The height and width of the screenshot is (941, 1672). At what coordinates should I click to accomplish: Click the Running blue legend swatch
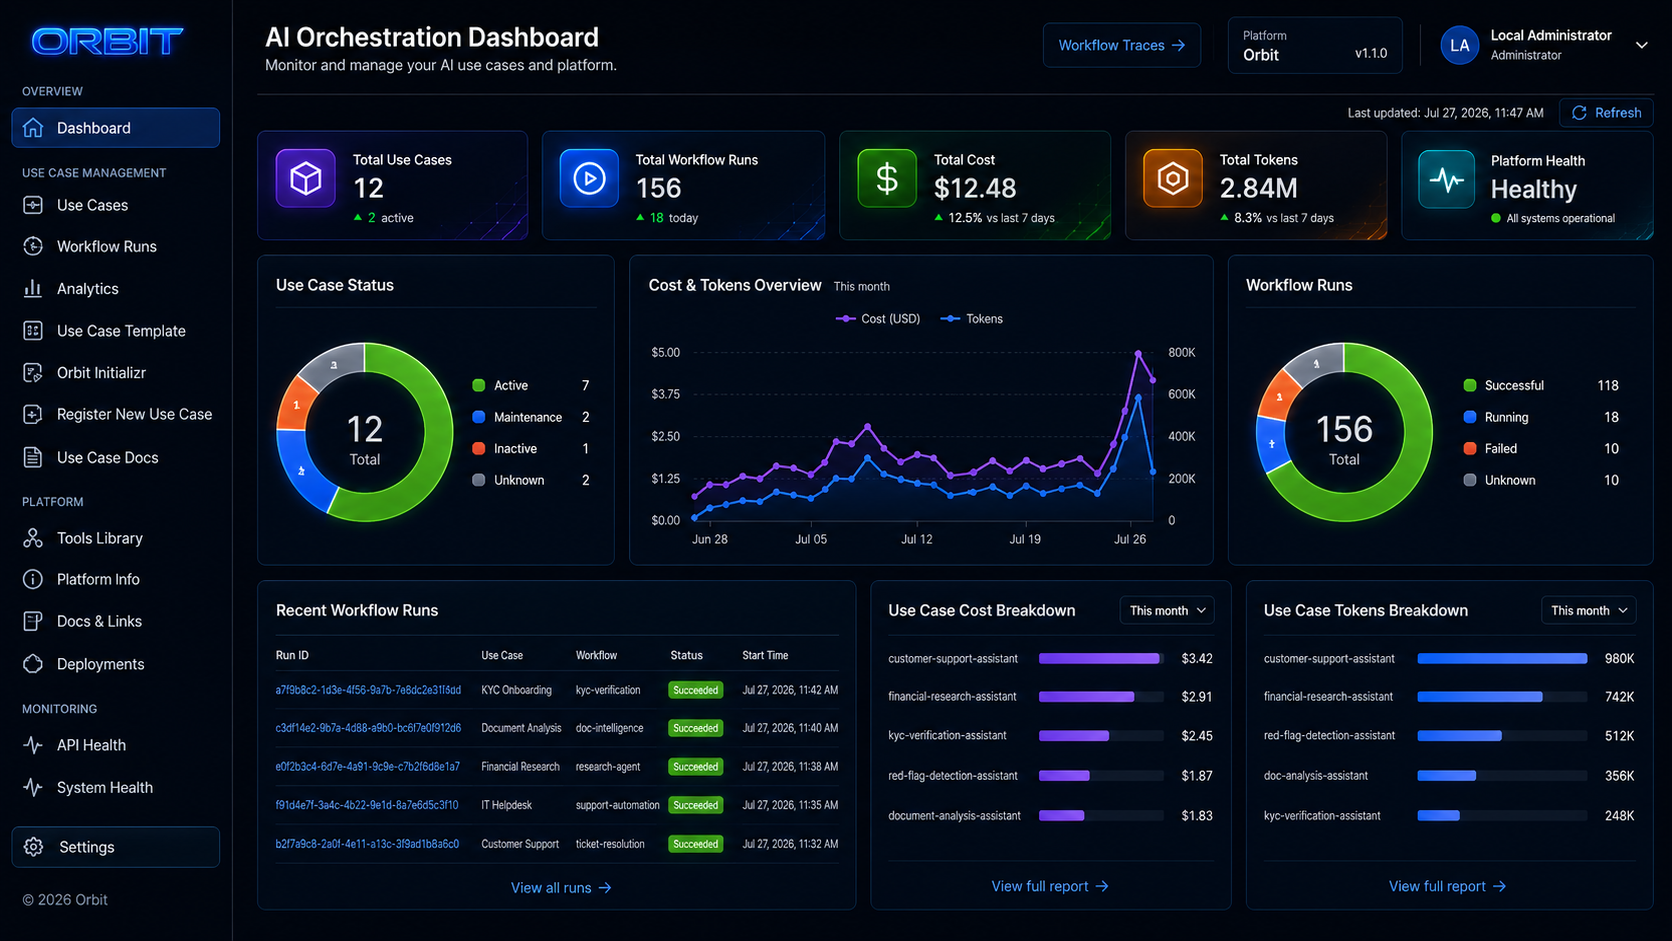pos(1470,417)
